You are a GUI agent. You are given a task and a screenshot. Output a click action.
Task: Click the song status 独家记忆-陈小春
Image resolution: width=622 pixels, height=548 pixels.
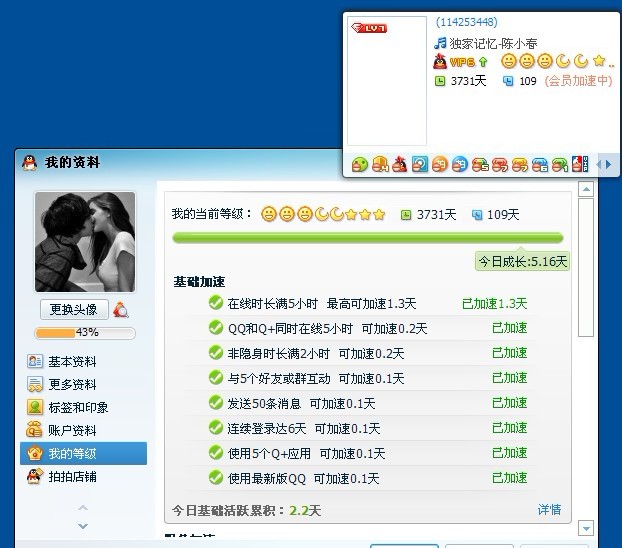tap(493, 43)
